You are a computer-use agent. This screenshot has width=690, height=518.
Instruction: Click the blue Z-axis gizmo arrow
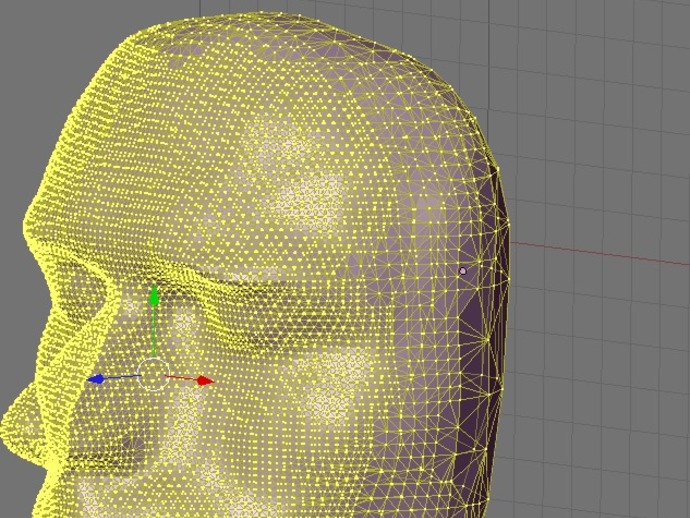point(114,378)
